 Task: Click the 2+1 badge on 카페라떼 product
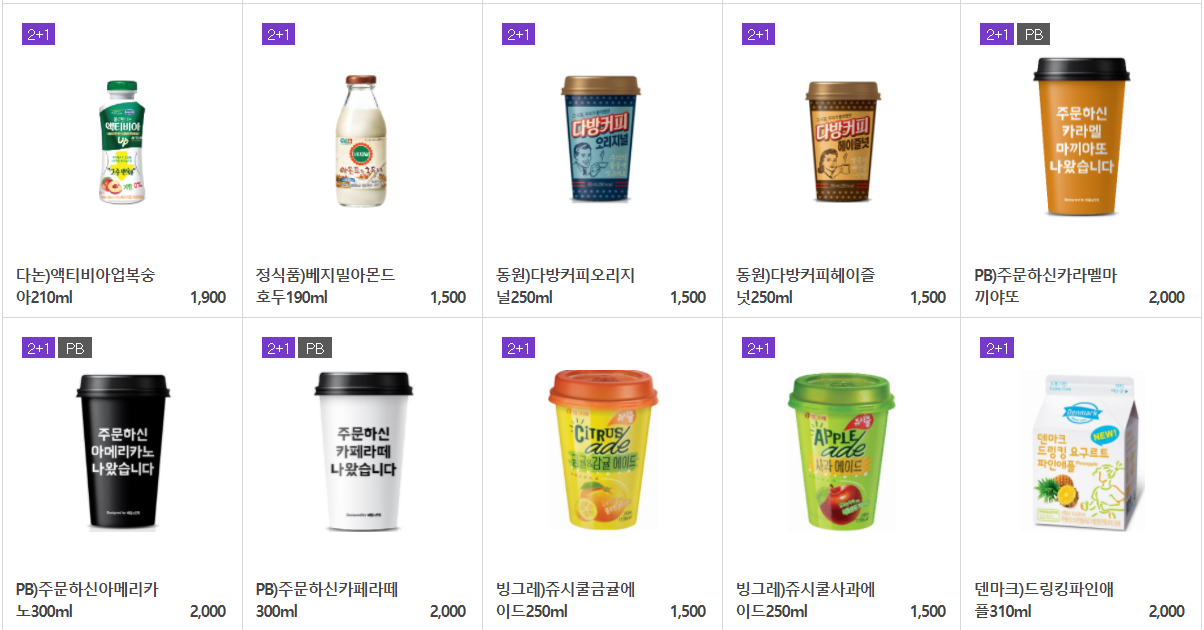(278, 348)
